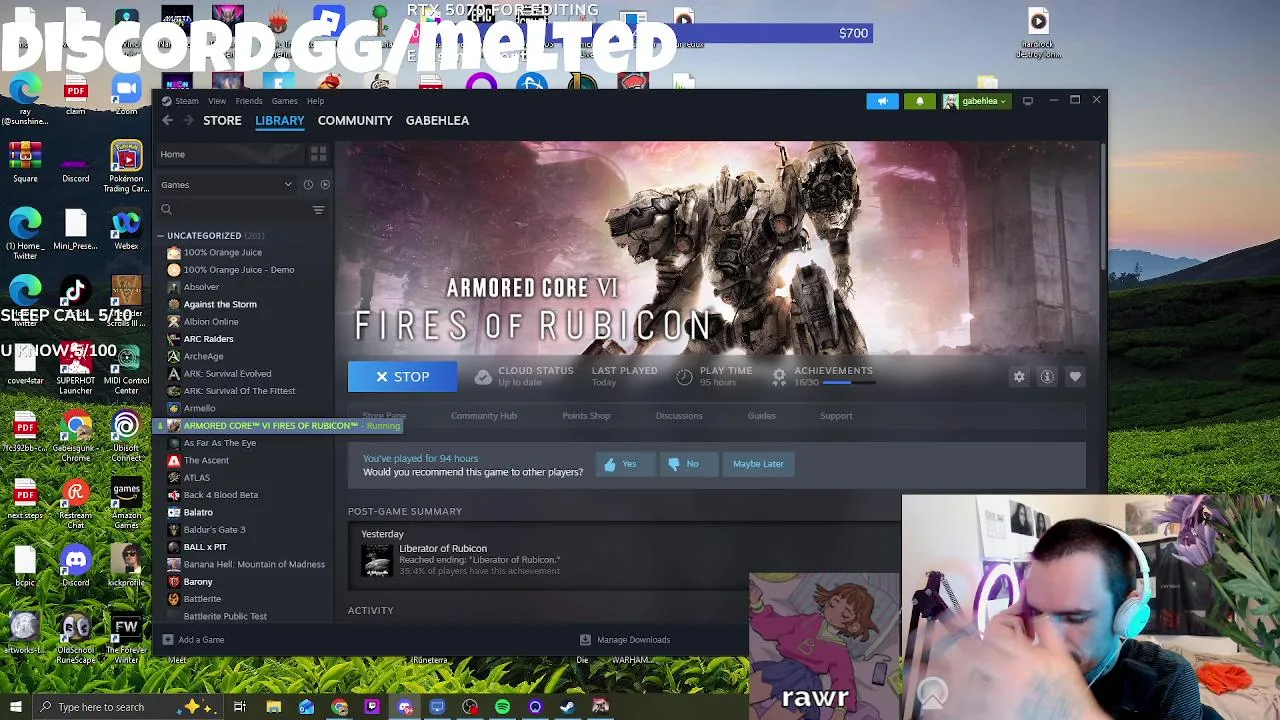Open Liberator of Rubicon achievement thumbnail
Screen dimensions: 1280x720
tap(377, 560)
